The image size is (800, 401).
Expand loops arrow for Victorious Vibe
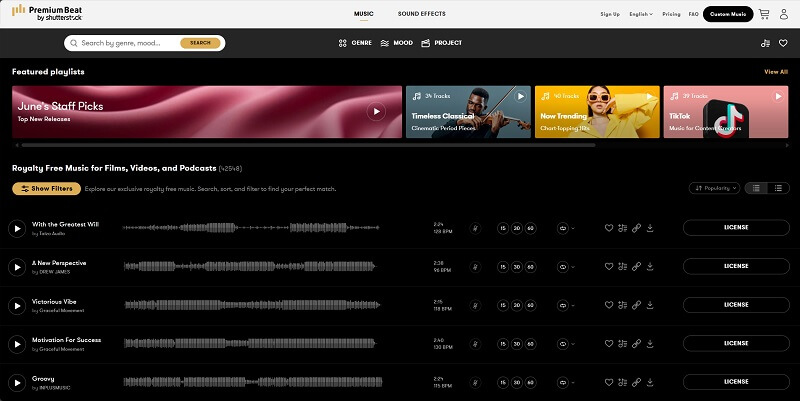573,306
